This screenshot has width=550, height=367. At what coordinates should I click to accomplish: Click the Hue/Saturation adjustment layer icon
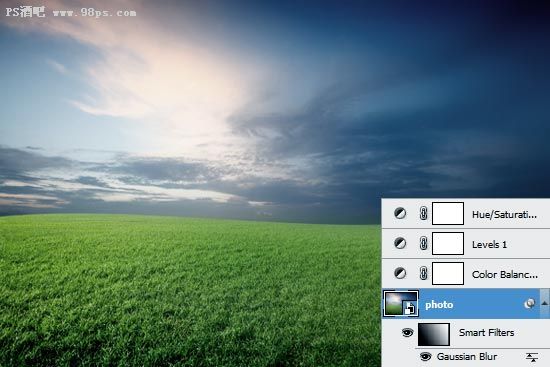400,213
